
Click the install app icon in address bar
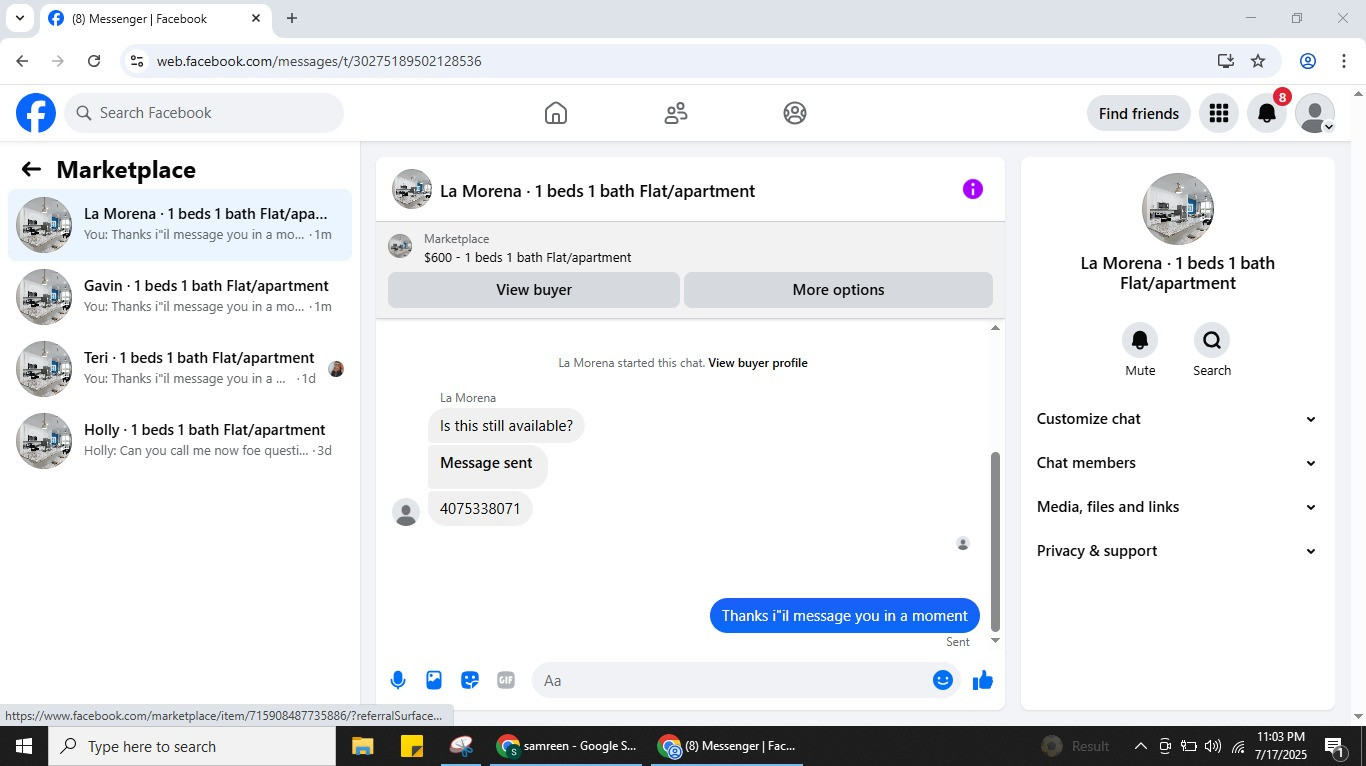pyautogui.click(x=1226, y=61)
